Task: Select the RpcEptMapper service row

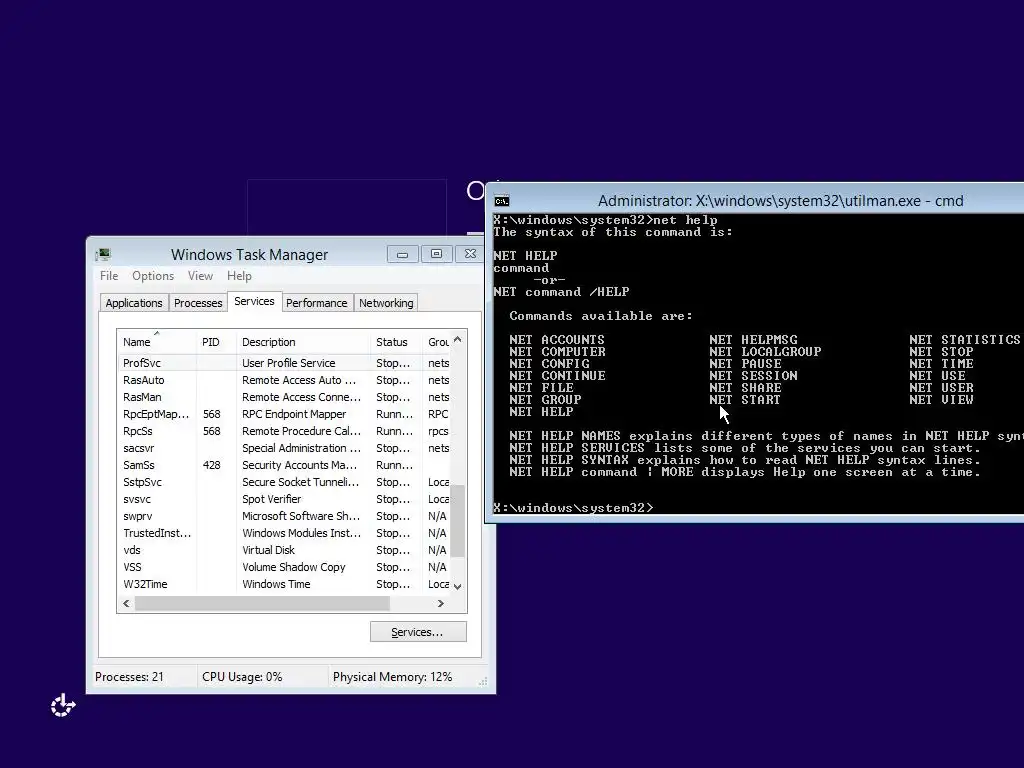Action: (284, 414)
